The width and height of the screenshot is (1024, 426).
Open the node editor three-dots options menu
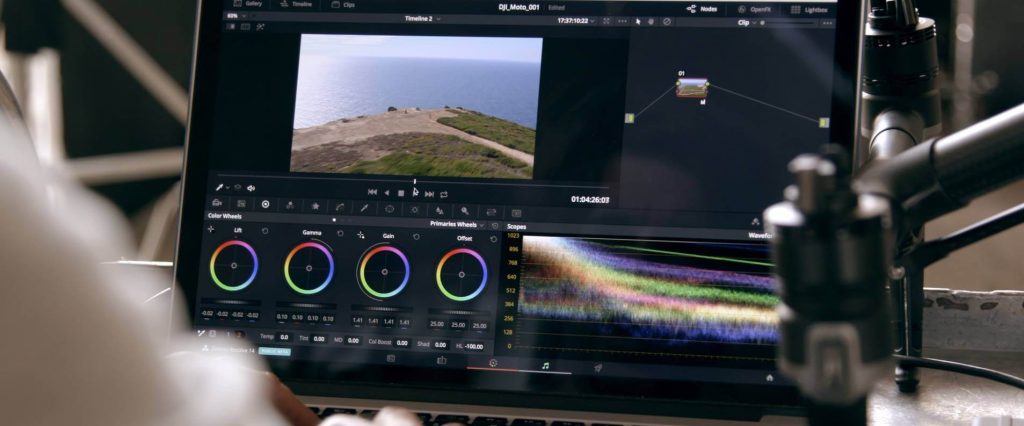point(827,23)
